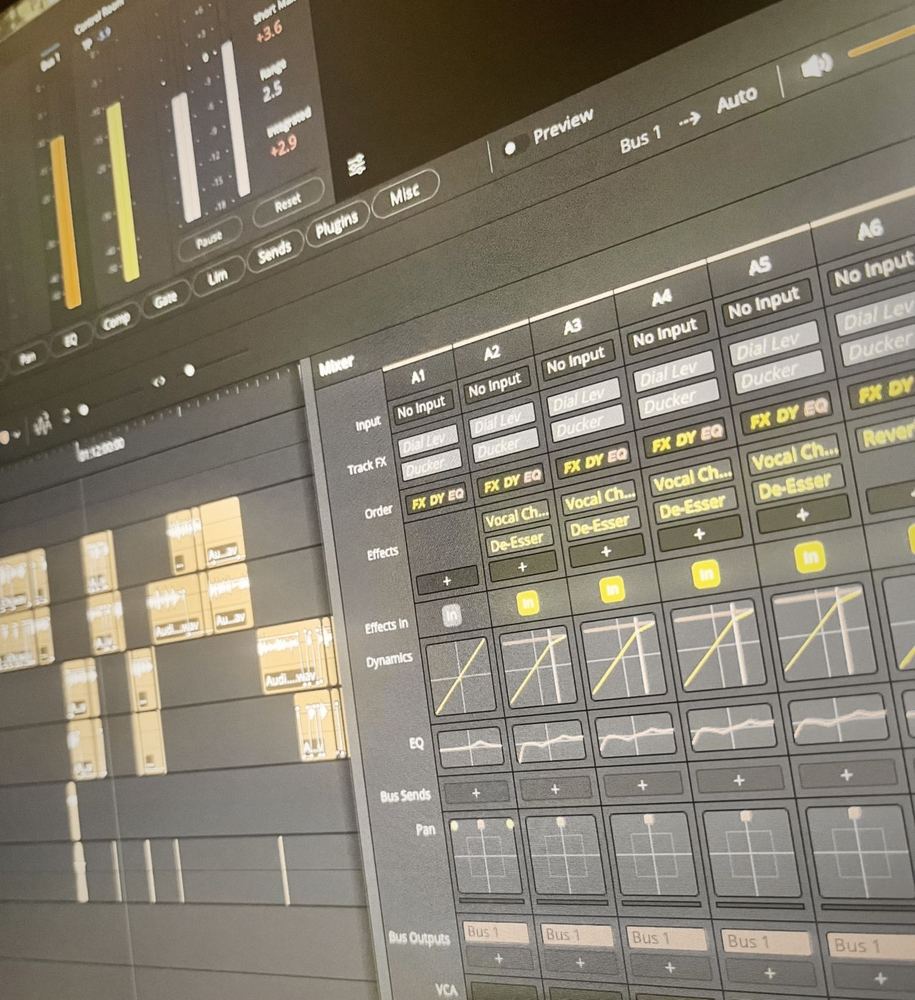Image resolution: width=915 pixels, height=1000 pixels.
Task: Open the A1 Pan control
Action: 485,857
